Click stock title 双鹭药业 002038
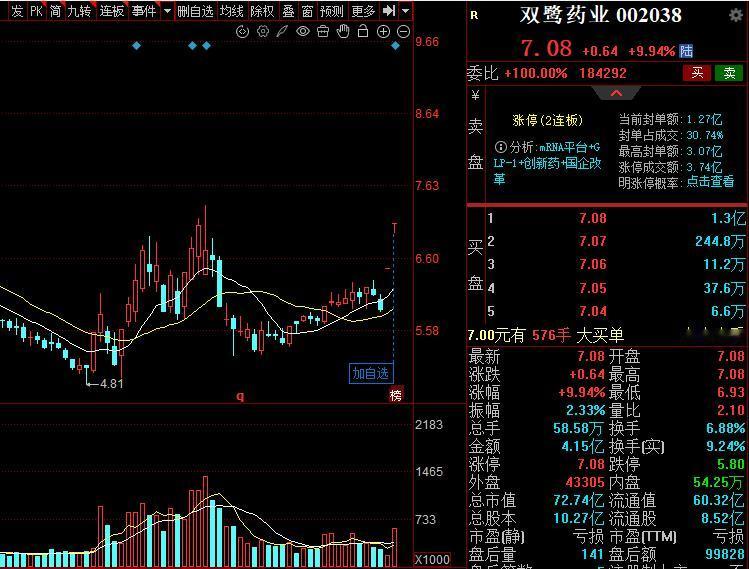This screenshot has height=569, width=749. 600,15
